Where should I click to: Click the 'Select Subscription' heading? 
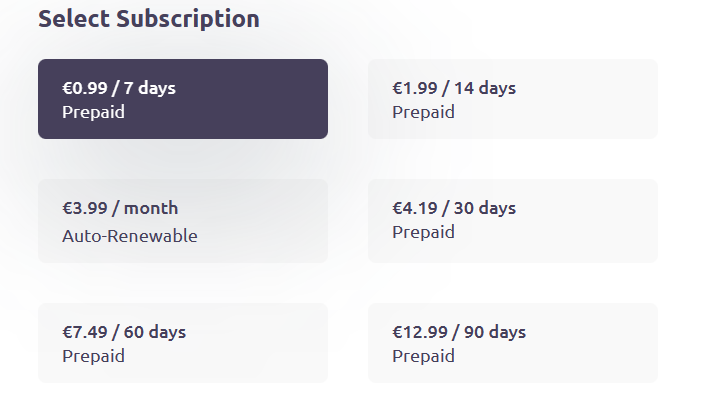coord(149,19)
